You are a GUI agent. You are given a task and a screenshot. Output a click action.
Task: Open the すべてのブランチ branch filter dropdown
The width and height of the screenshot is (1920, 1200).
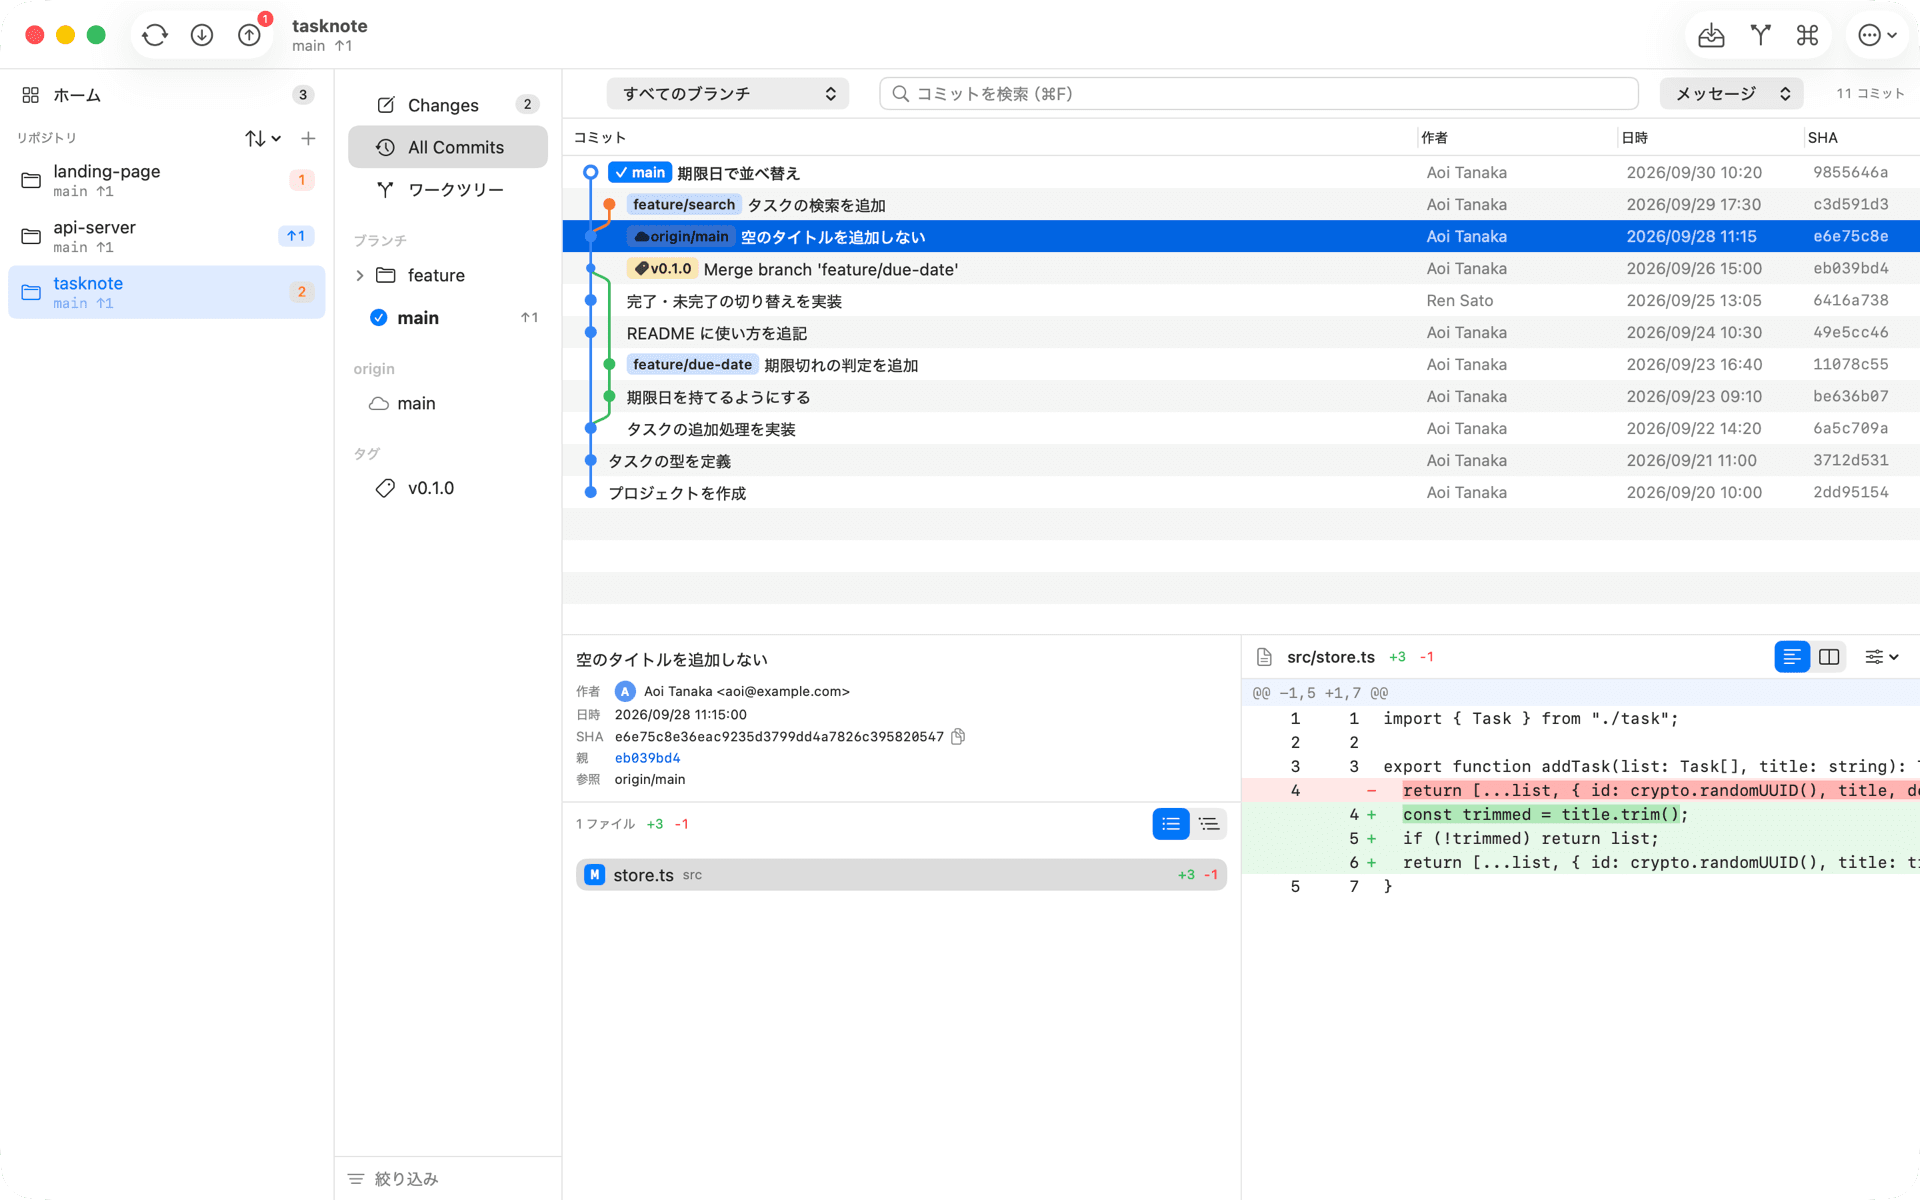(727, 93)
